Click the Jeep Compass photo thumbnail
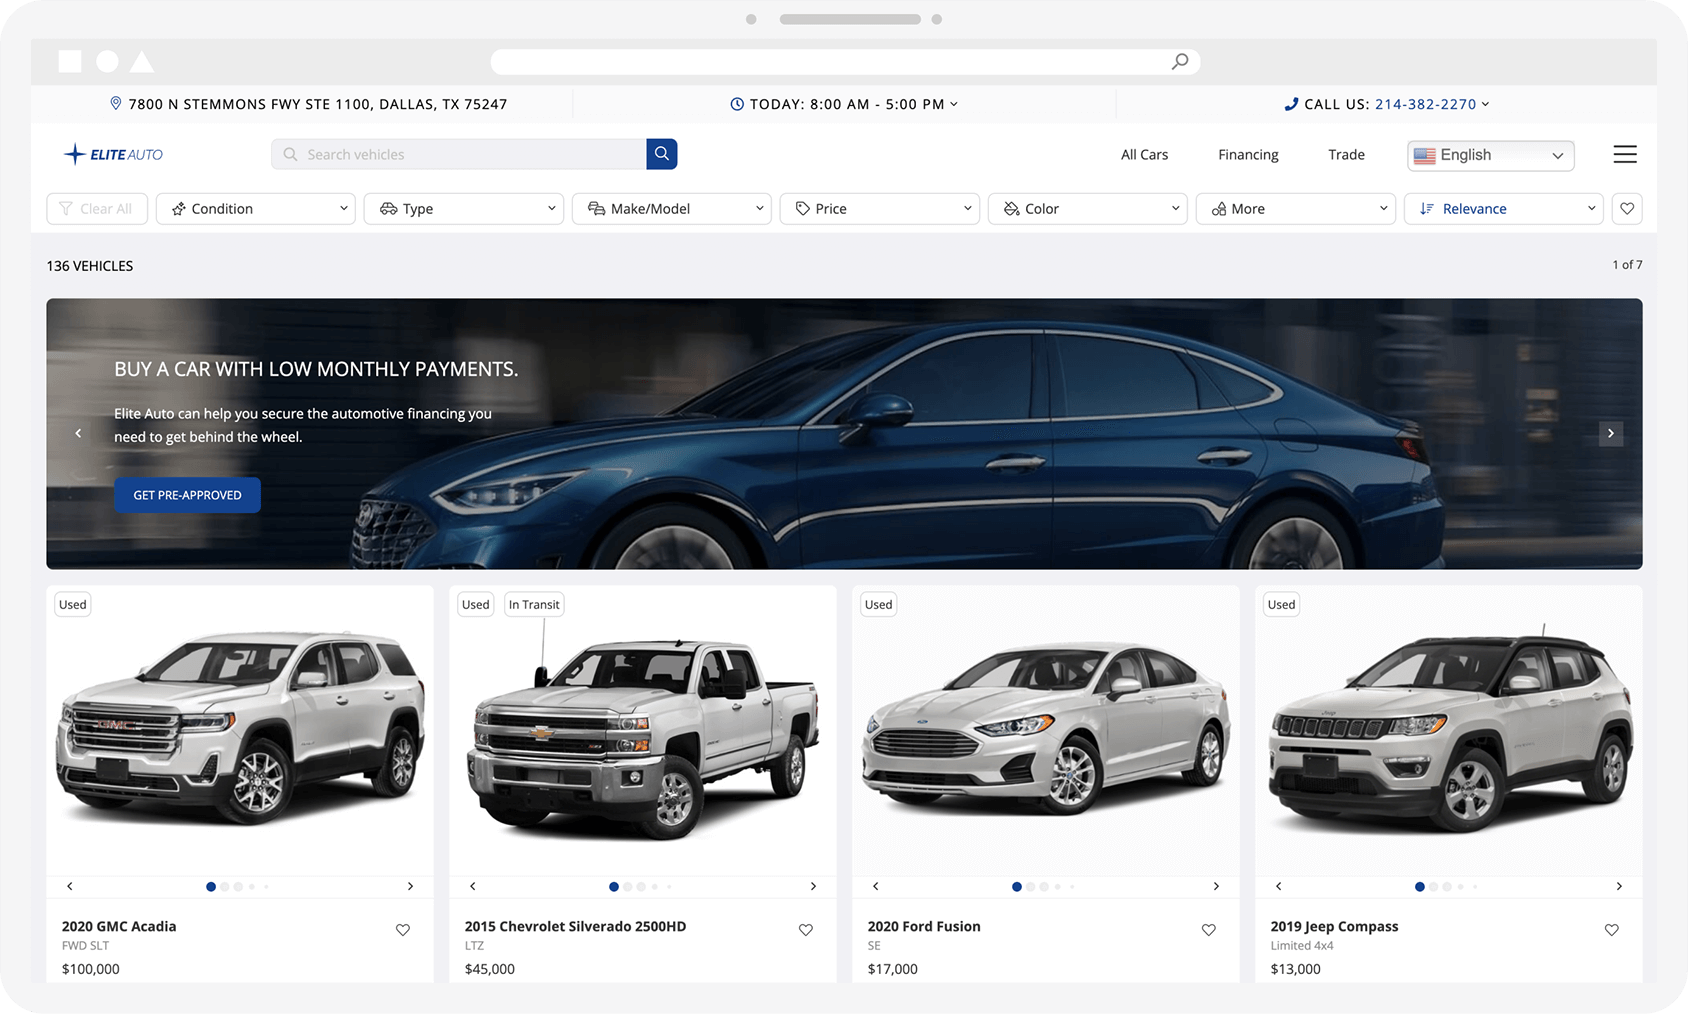Image resolution: width=1688 pixels, height=1014 pixels. point(1449,731)
